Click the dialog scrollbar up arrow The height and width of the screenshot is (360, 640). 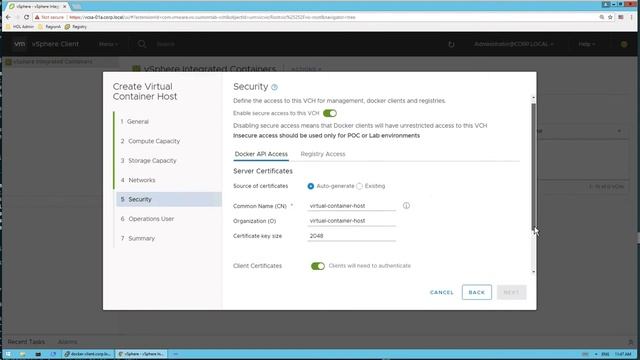(533, 98)
